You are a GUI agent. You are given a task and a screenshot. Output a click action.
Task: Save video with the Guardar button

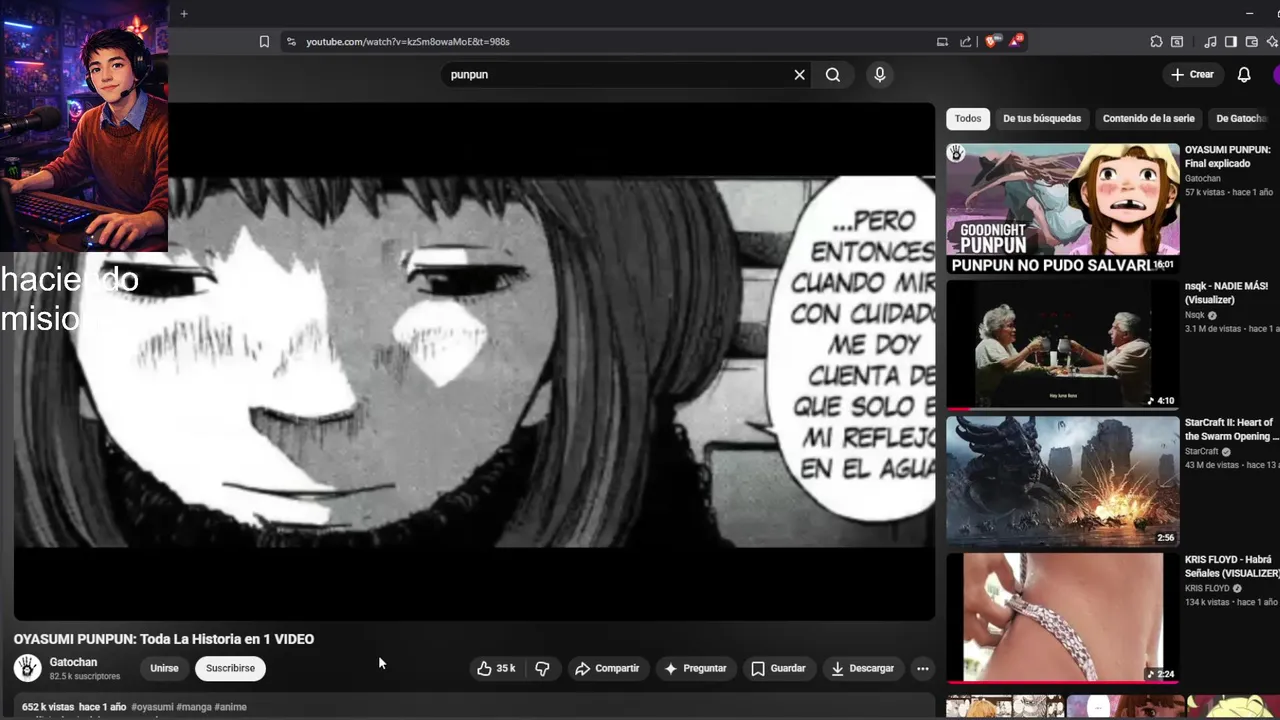click(778, 668)
